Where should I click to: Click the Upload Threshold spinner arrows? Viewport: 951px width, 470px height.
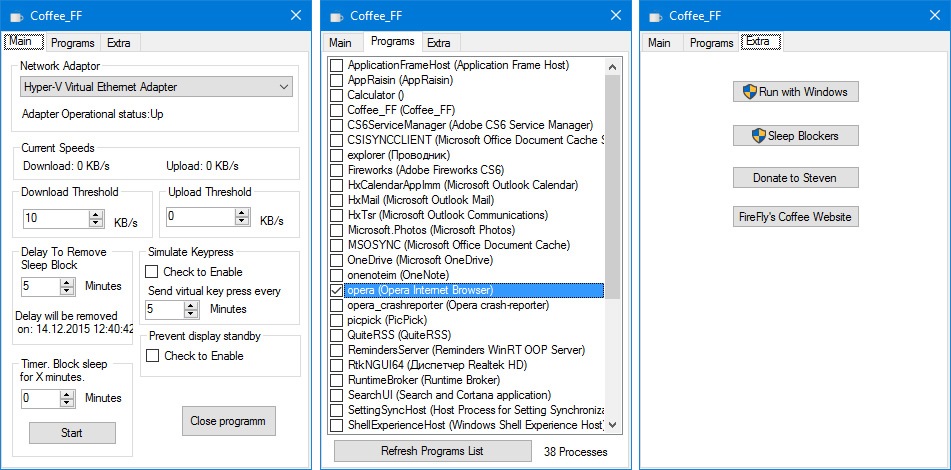(x=242, y=218)
